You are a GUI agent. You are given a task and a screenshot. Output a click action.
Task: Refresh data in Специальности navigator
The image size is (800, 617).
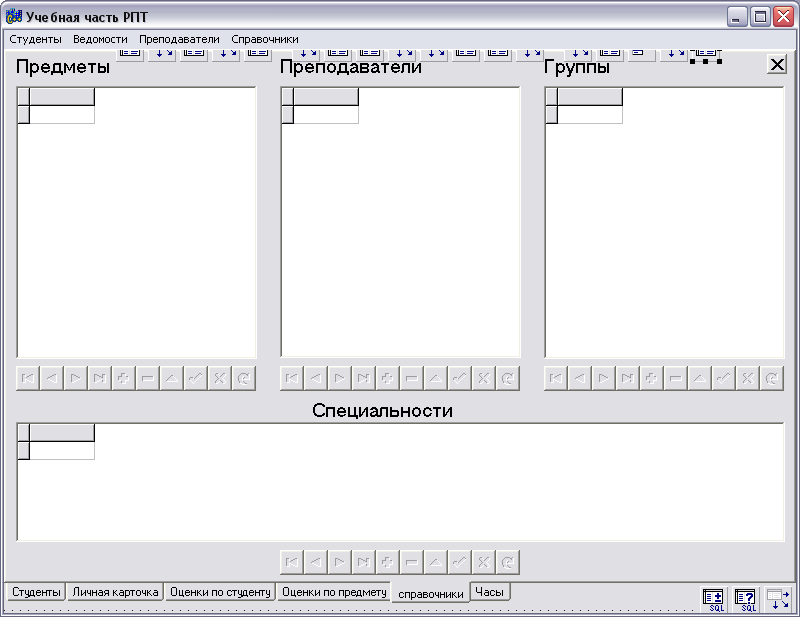[508, 562]
